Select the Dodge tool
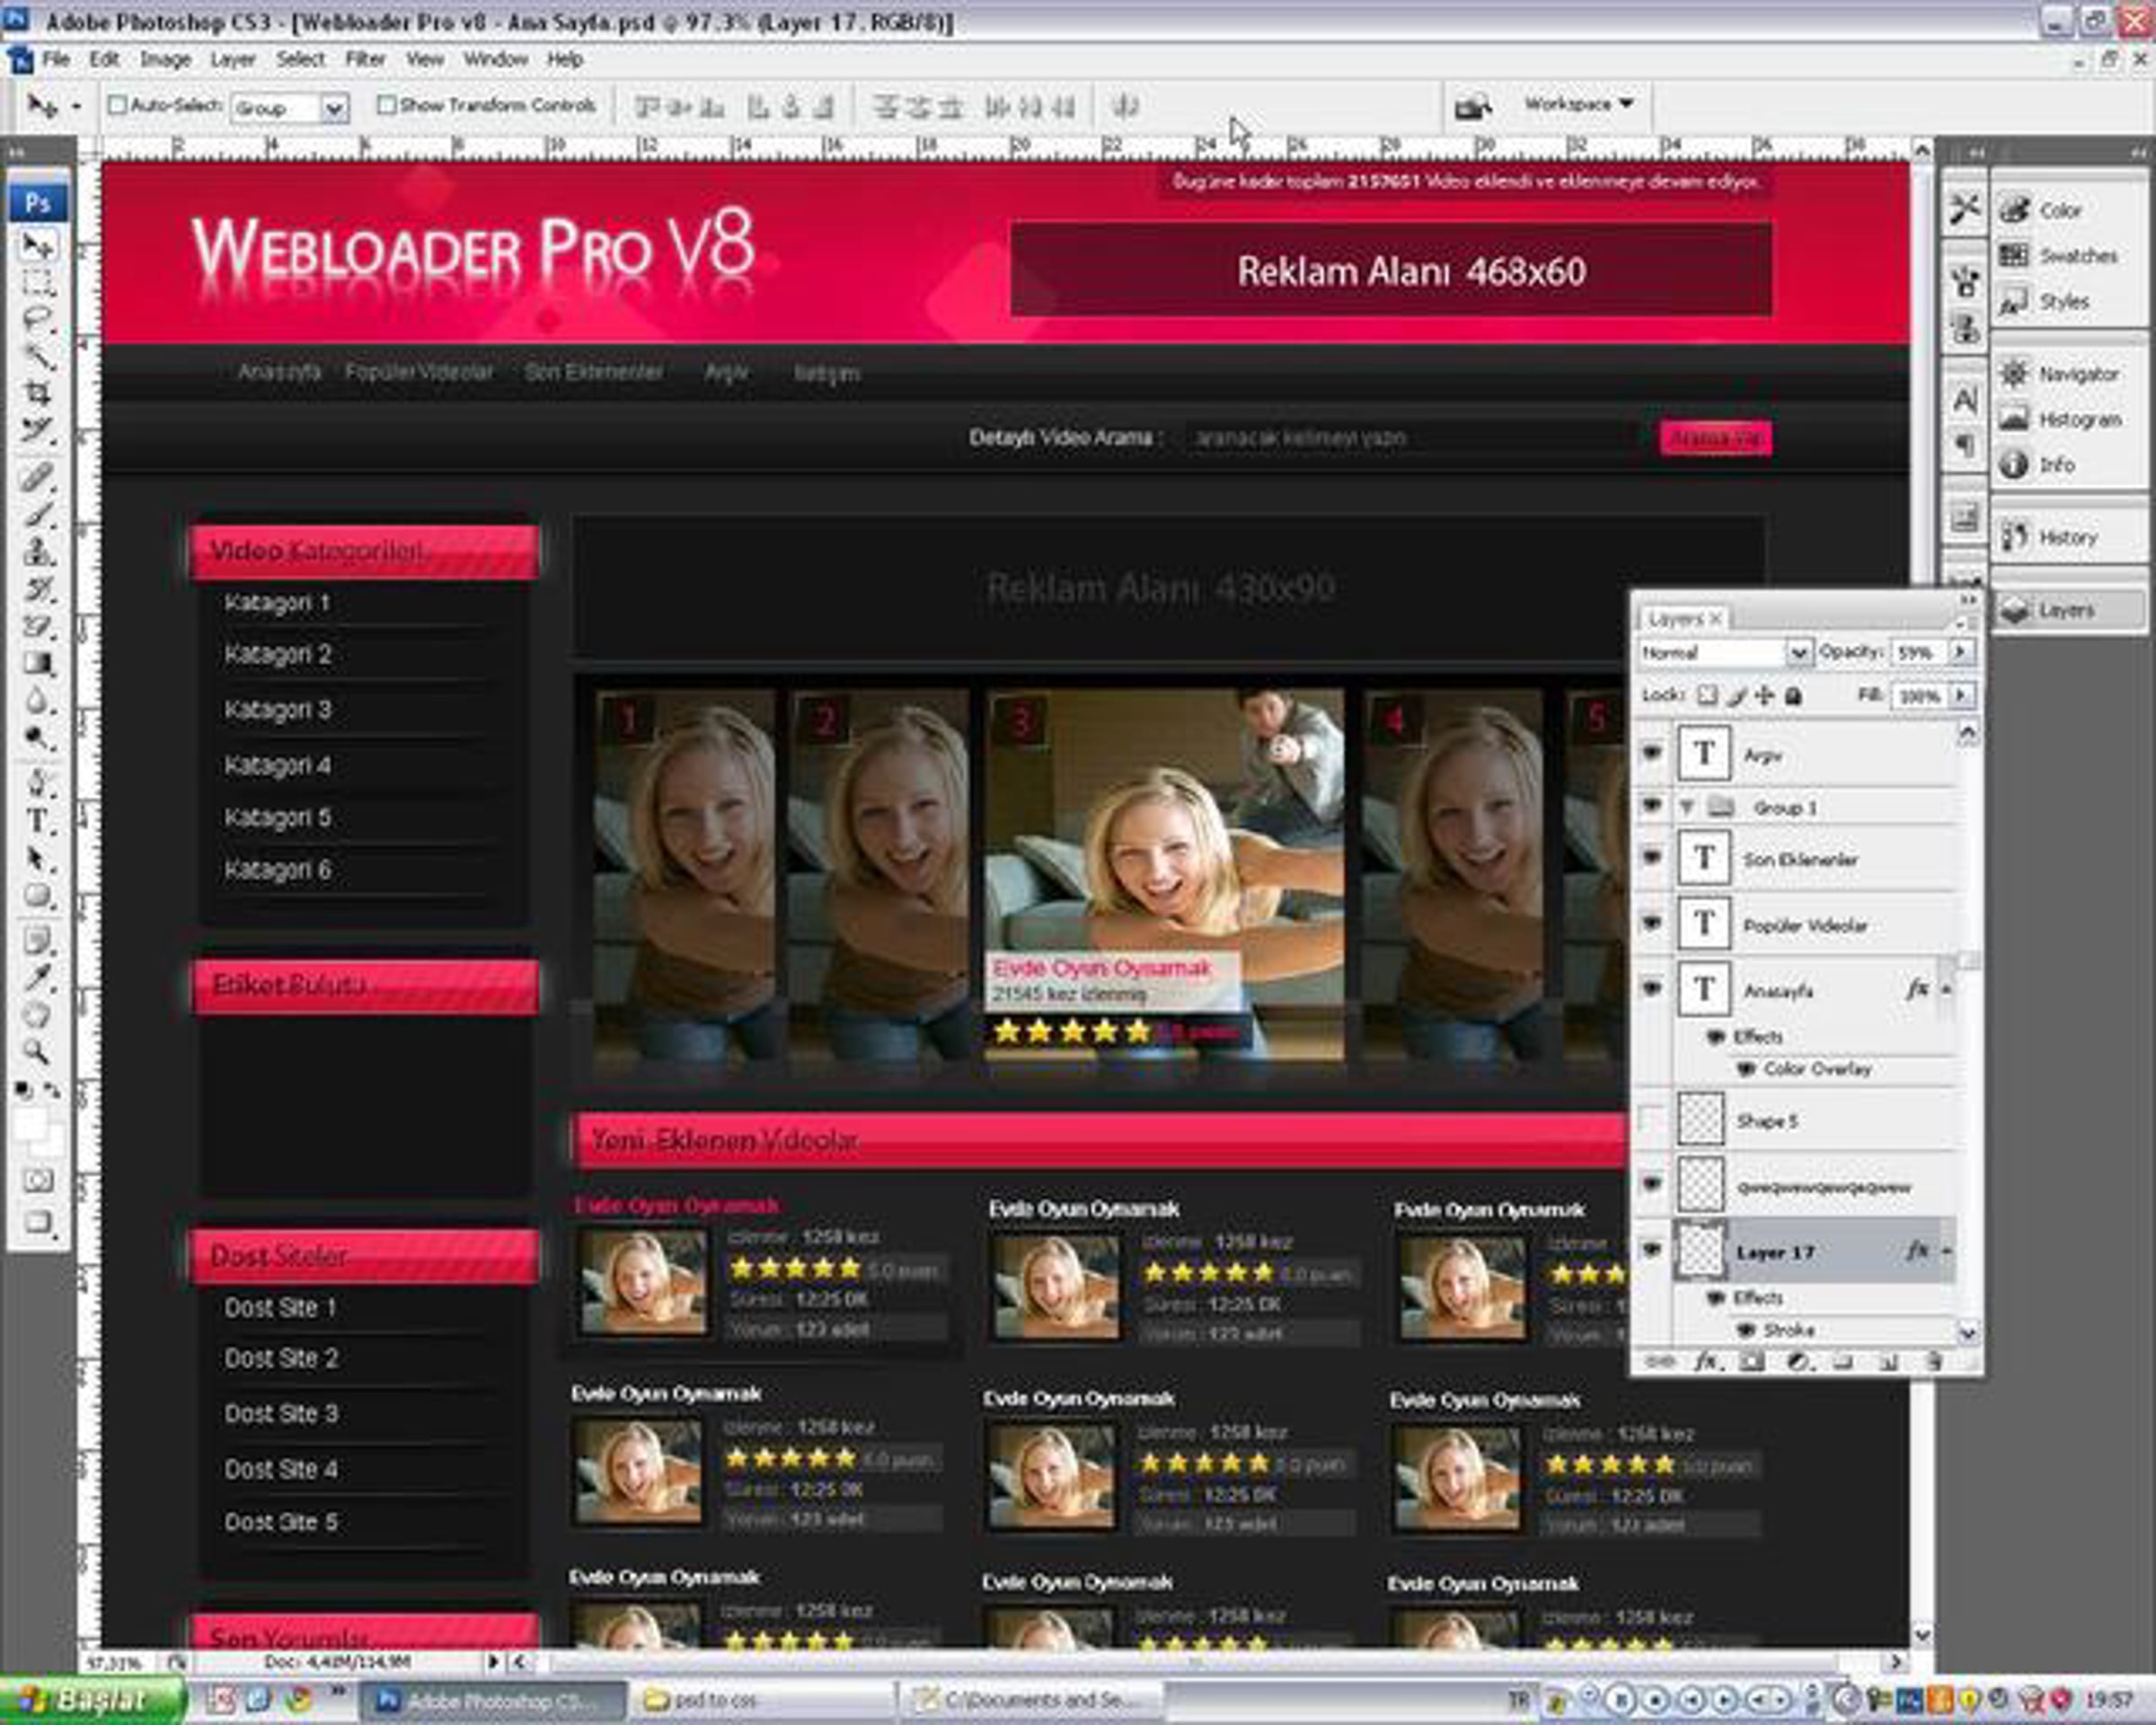The width and height of the screenshot is (2156, 1725). click(x=38, y=738)
